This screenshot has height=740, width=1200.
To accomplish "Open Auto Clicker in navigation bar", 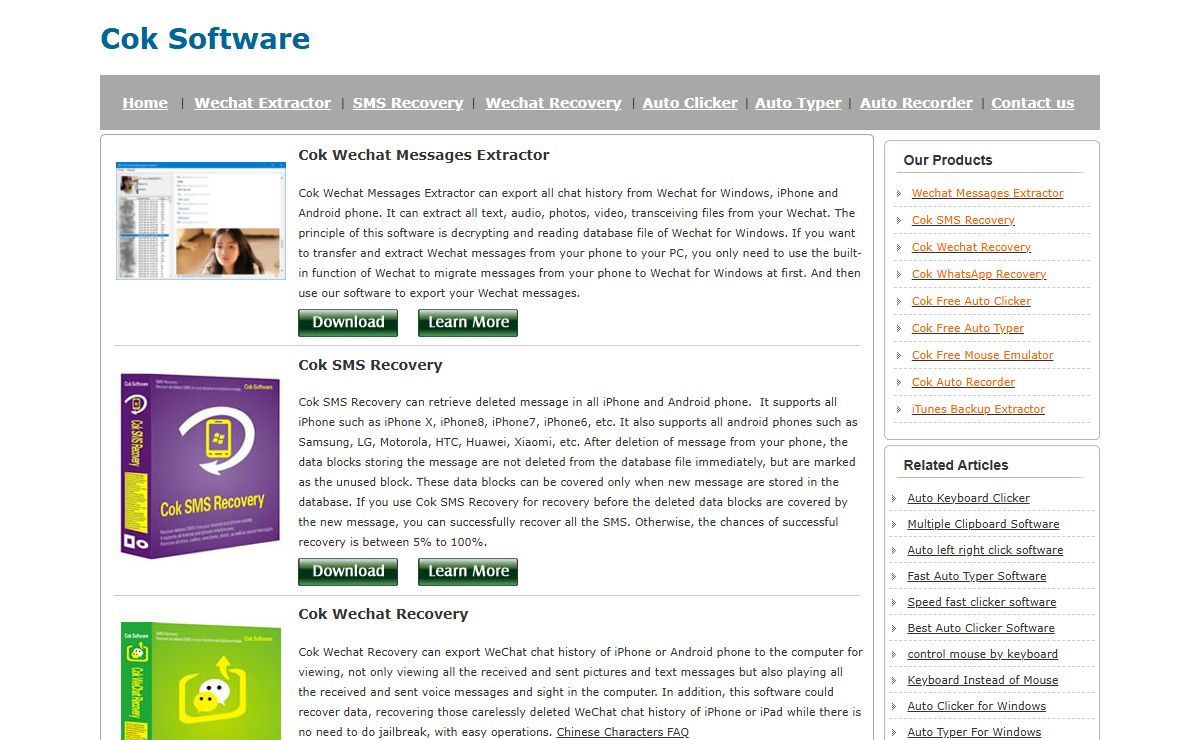I will point(690,103).
